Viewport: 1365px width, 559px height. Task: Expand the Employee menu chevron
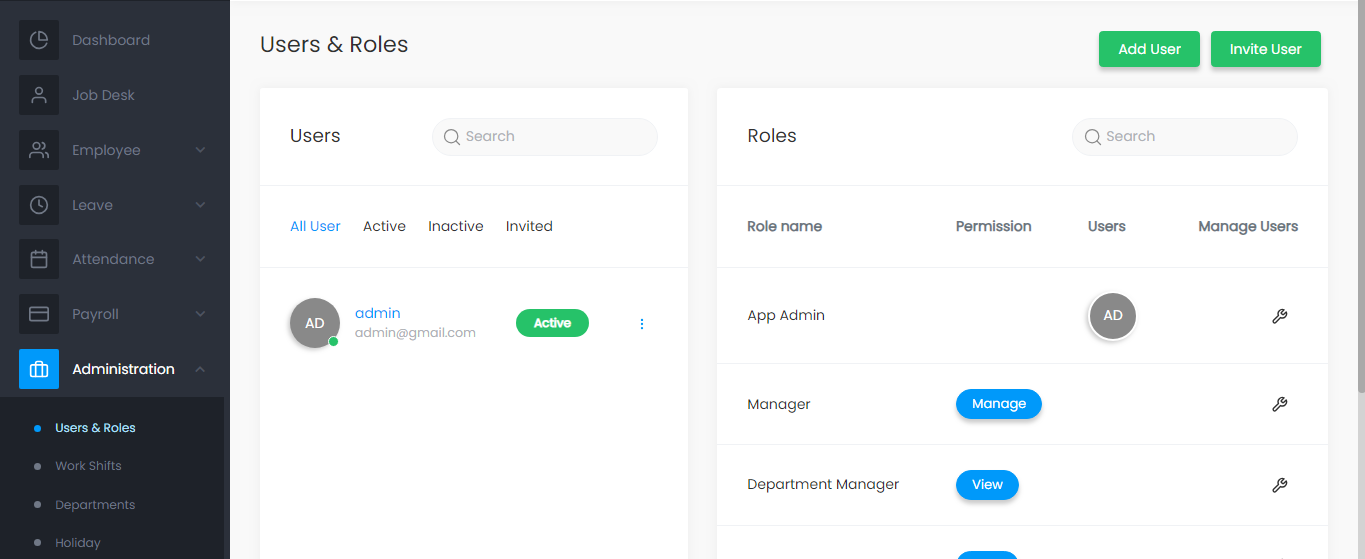tap(200, 150)
